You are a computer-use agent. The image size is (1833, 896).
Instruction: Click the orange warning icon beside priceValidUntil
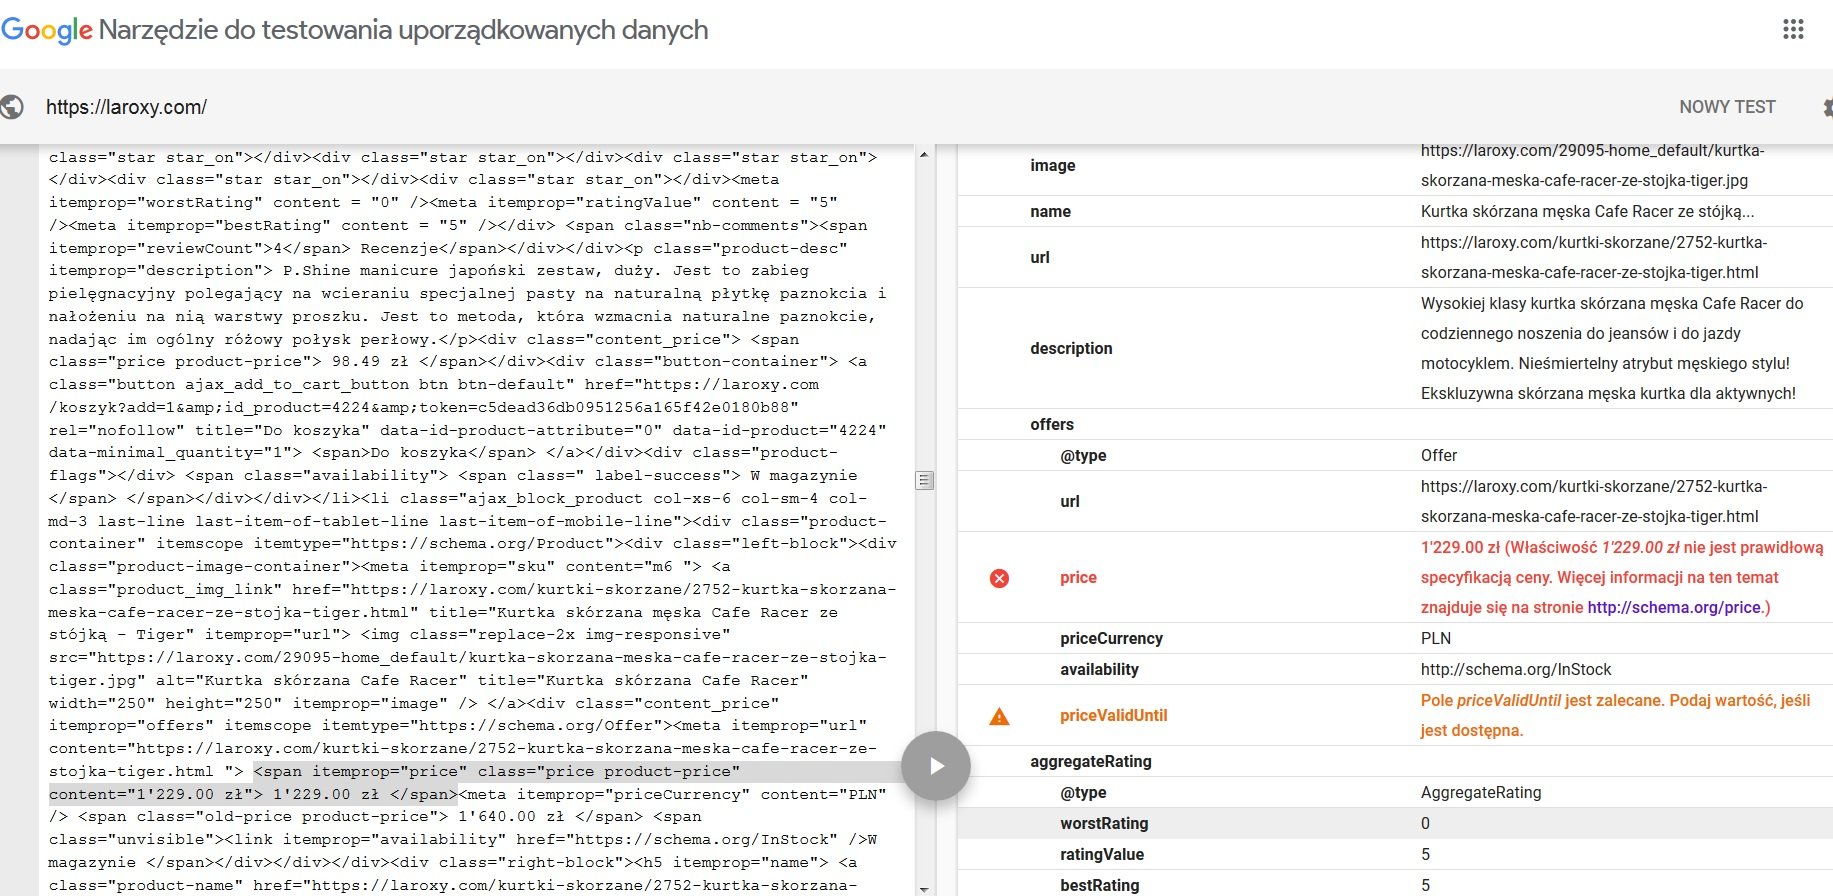[x=999, y=716]
